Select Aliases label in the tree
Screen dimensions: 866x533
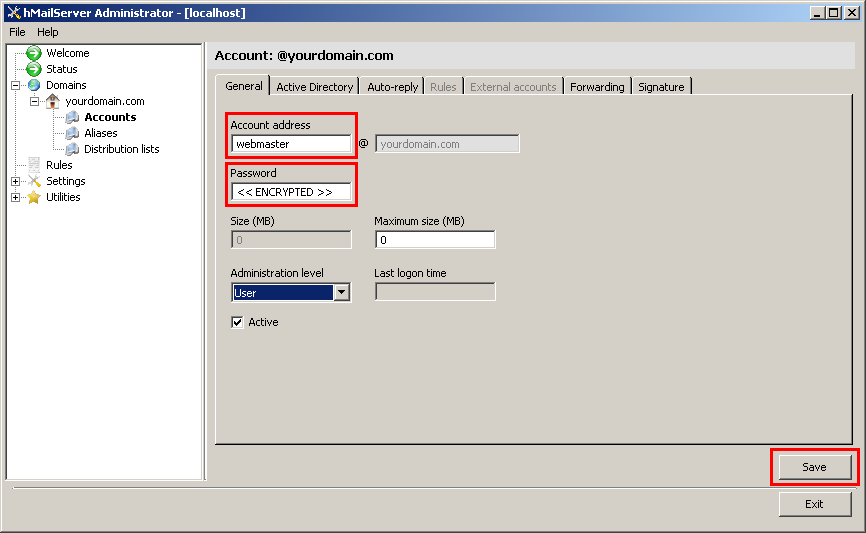click(x=101, y=133)
